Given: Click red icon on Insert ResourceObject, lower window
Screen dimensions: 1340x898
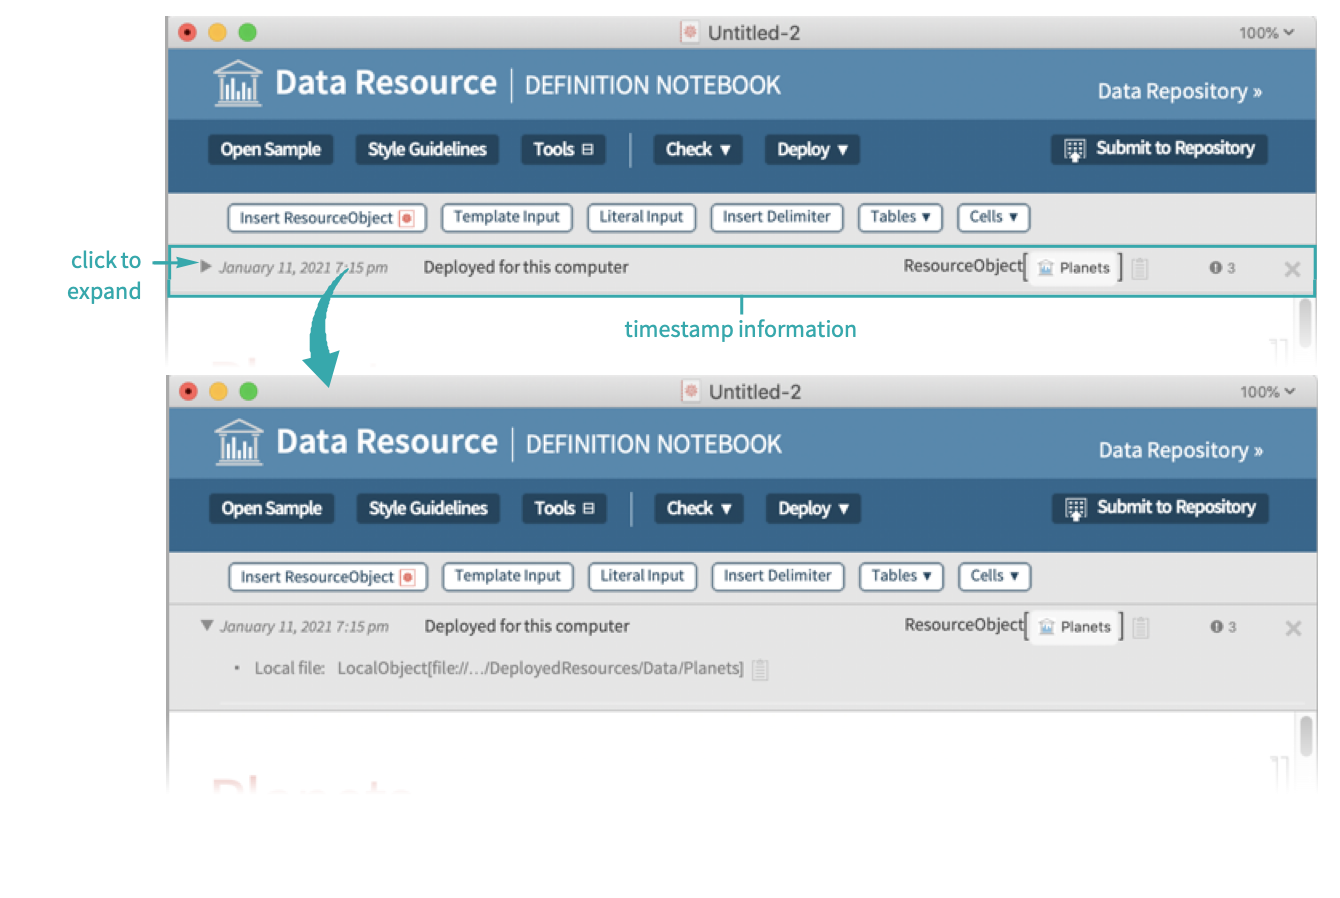Looking at the screenshot, I should [x=408, y=577].
